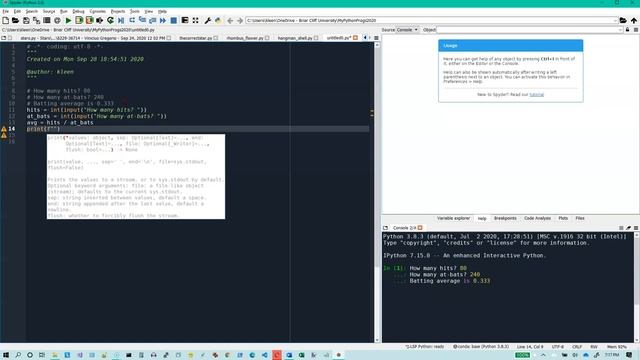The height and width of the screenshot is (360, 640).
Task: Open Windows taskbar search
Action: coord(18,355)
